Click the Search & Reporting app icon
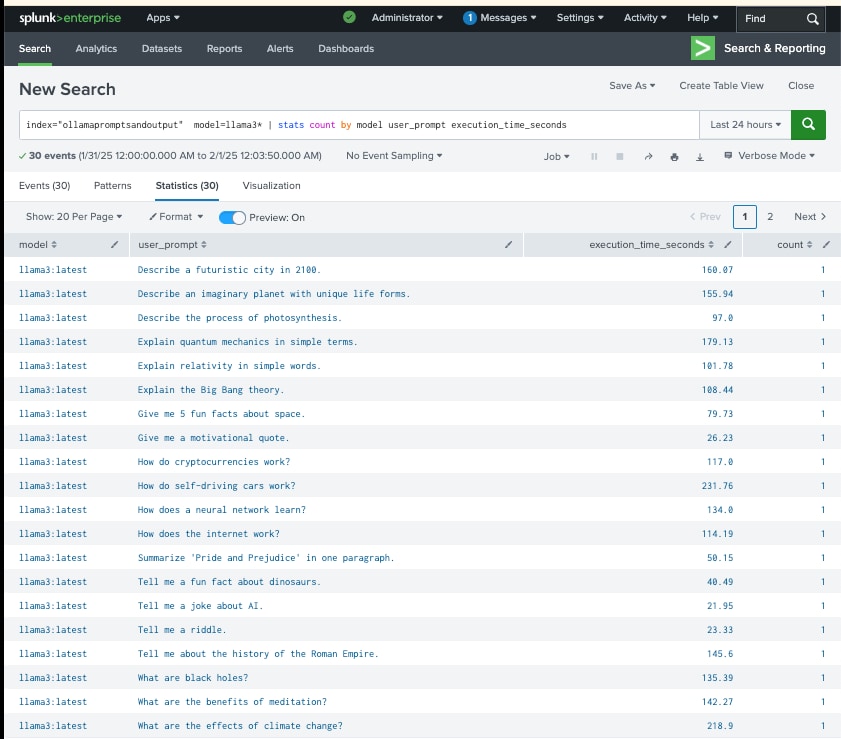The image size is (841, 739). [x=703, y=48]
